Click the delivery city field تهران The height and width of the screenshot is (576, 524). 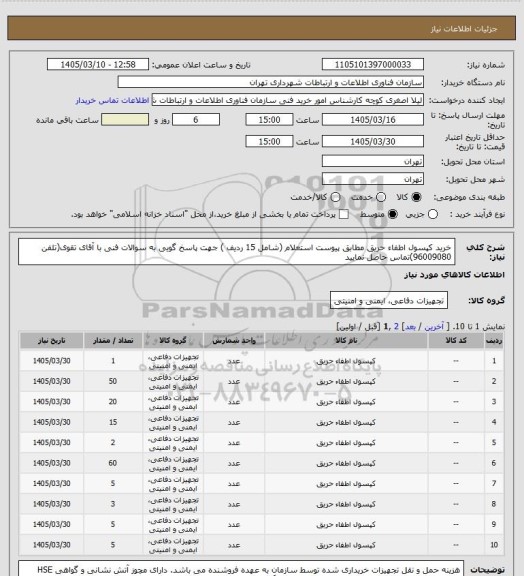click(373, 179)
